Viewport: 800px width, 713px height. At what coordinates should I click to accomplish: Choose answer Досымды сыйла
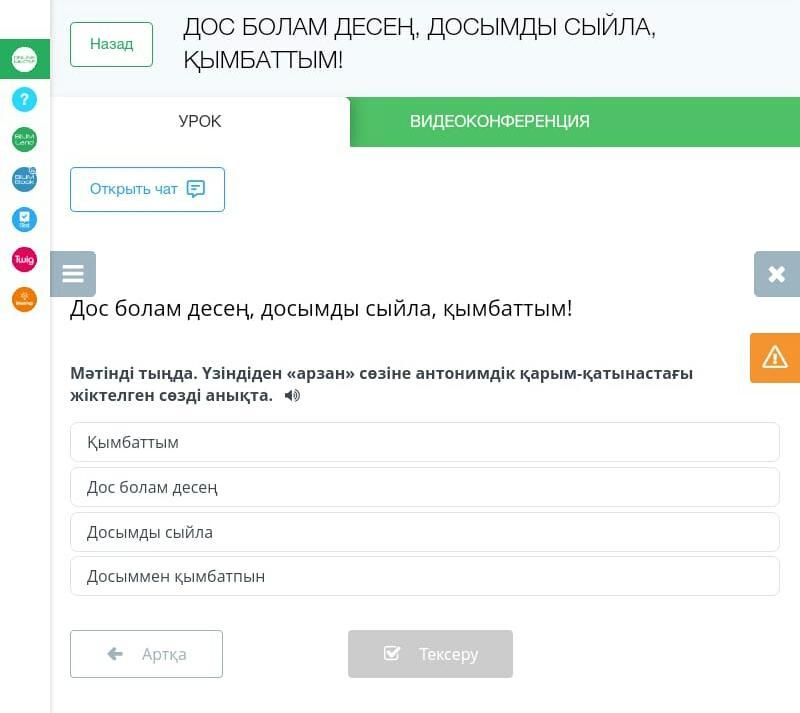424,532
